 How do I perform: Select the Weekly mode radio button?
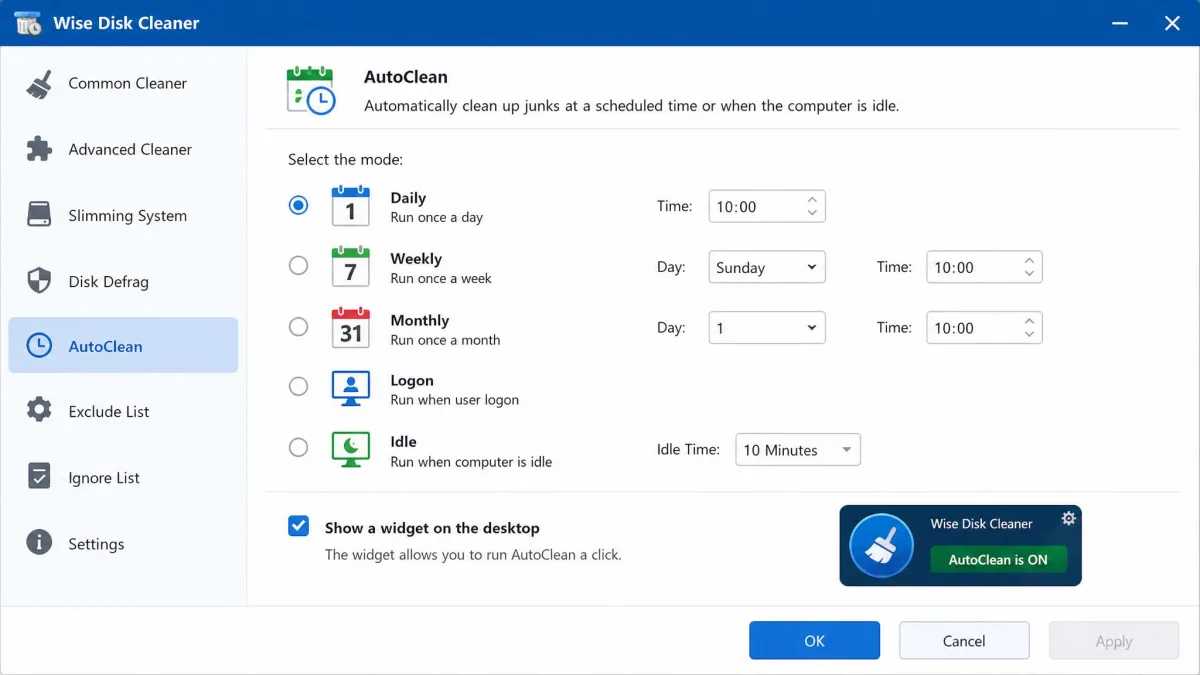coord(298,266)
